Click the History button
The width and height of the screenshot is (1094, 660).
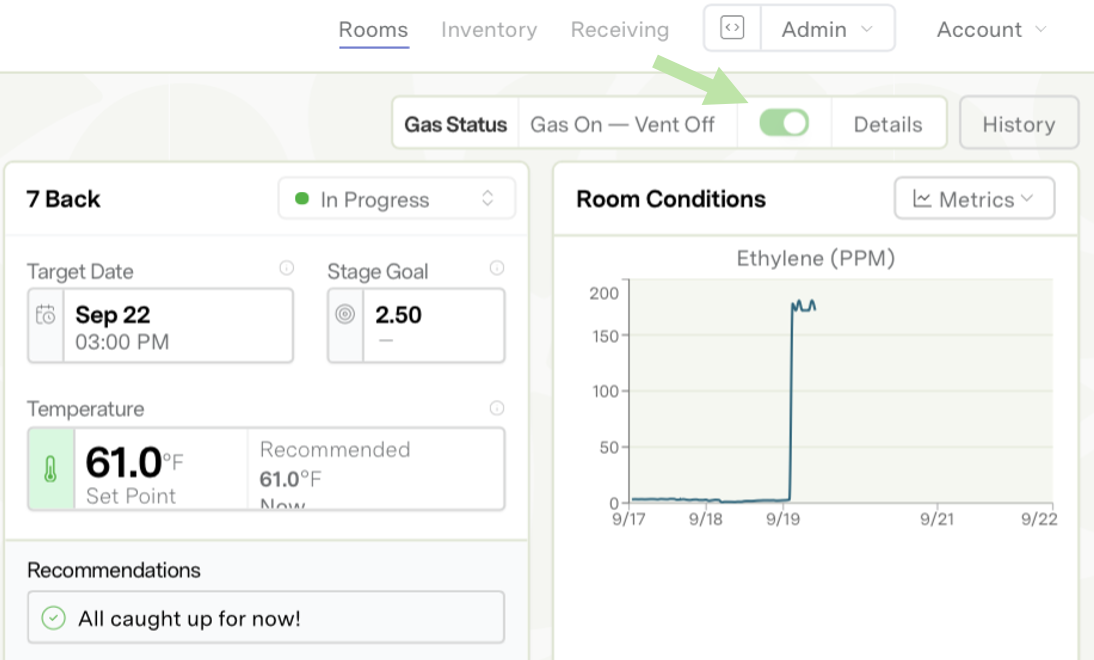click(x=1018, y=124)
